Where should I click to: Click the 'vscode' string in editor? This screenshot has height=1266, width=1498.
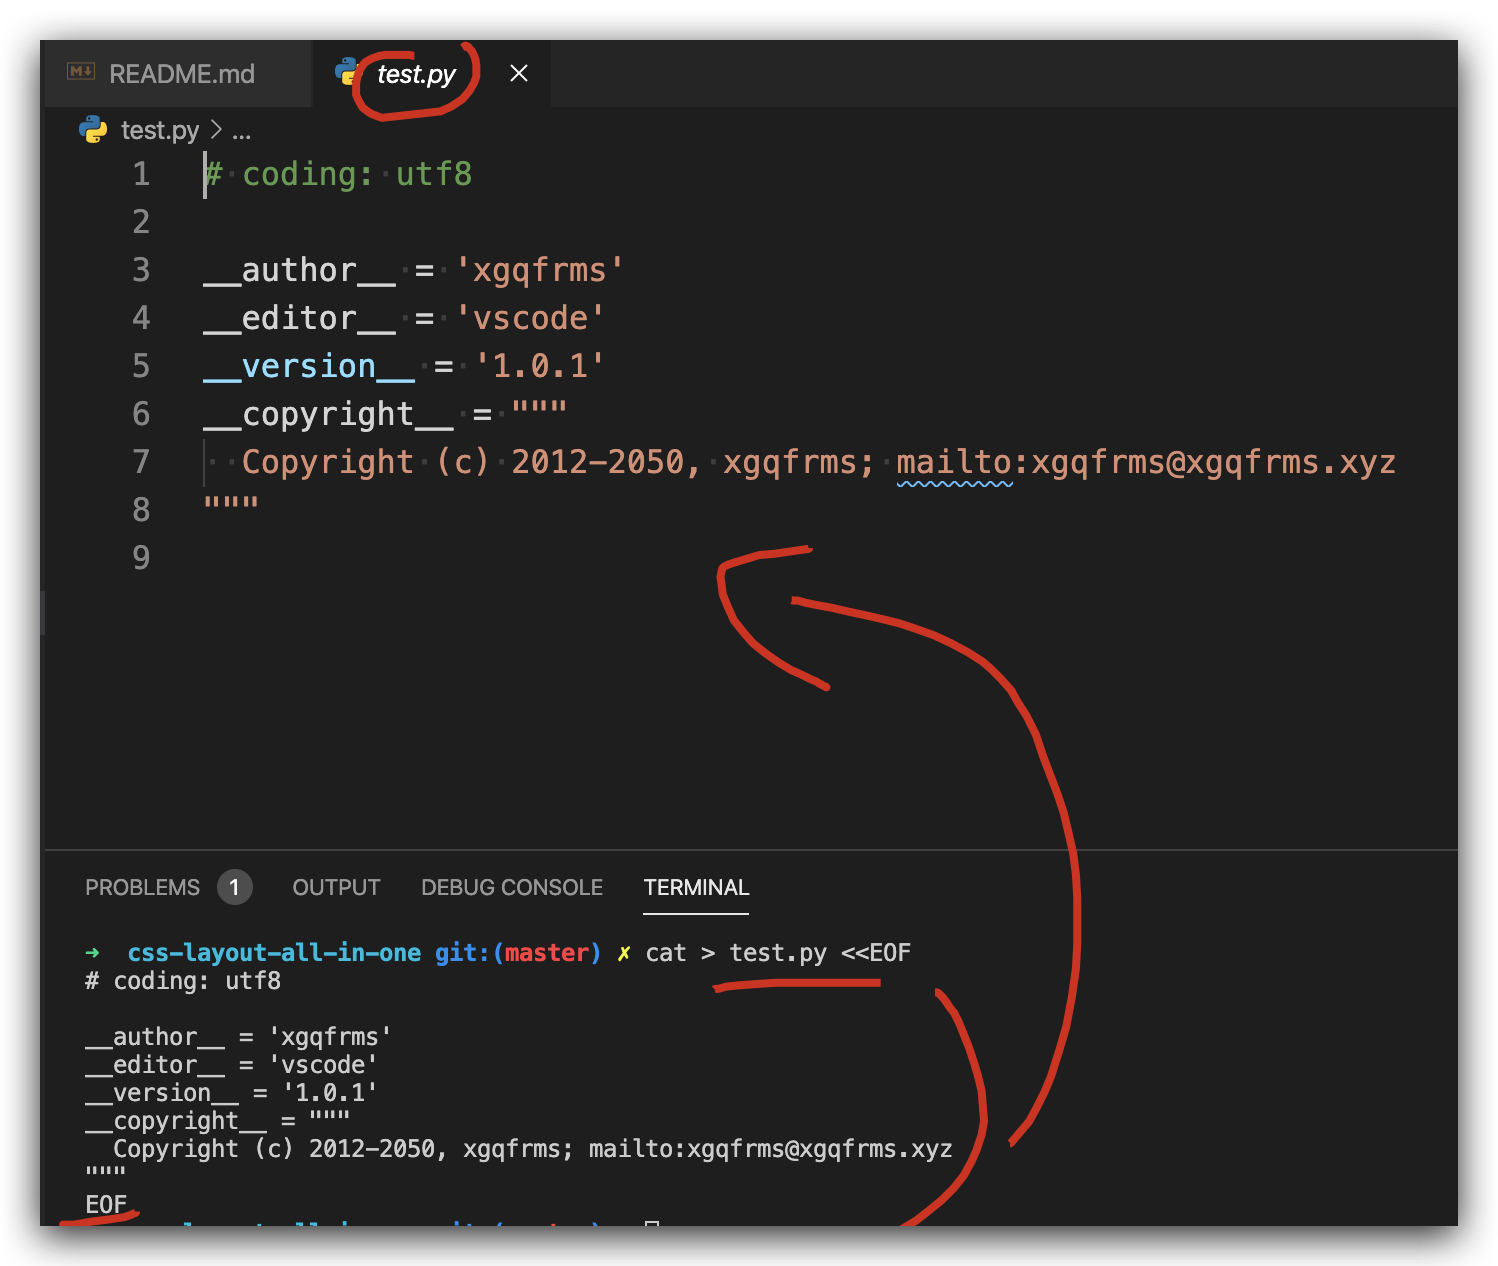point(530,318)
